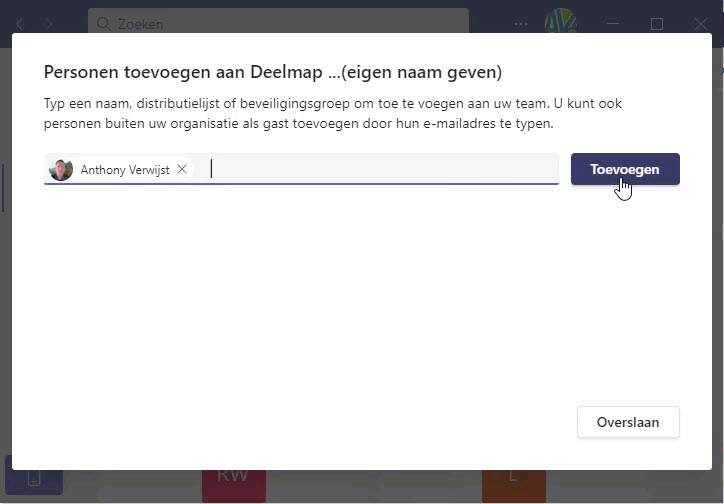Click the magnifying glass search icon
Screen dimensions: 724x504
pos(103,23)
